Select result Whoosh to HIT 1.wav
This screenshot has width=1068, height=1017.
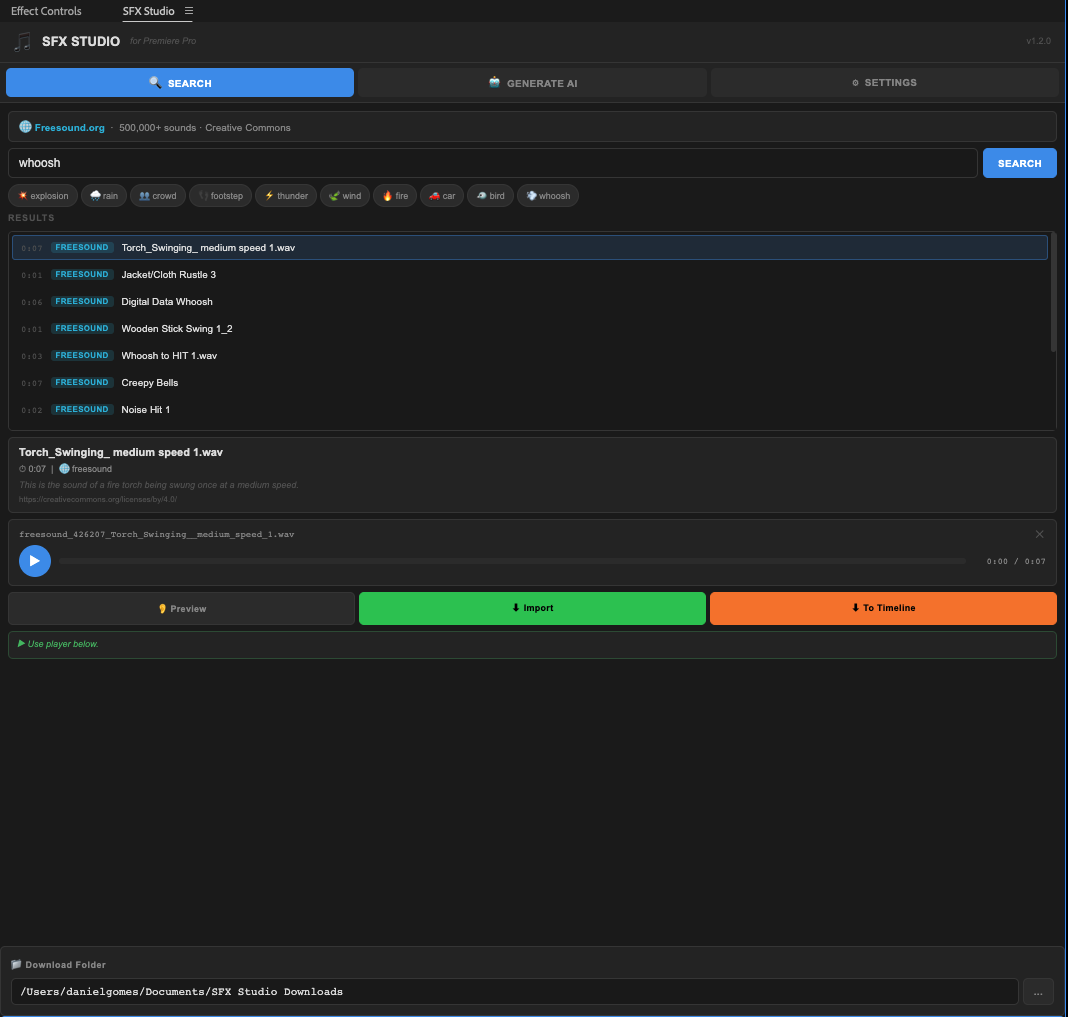point(529,356)
